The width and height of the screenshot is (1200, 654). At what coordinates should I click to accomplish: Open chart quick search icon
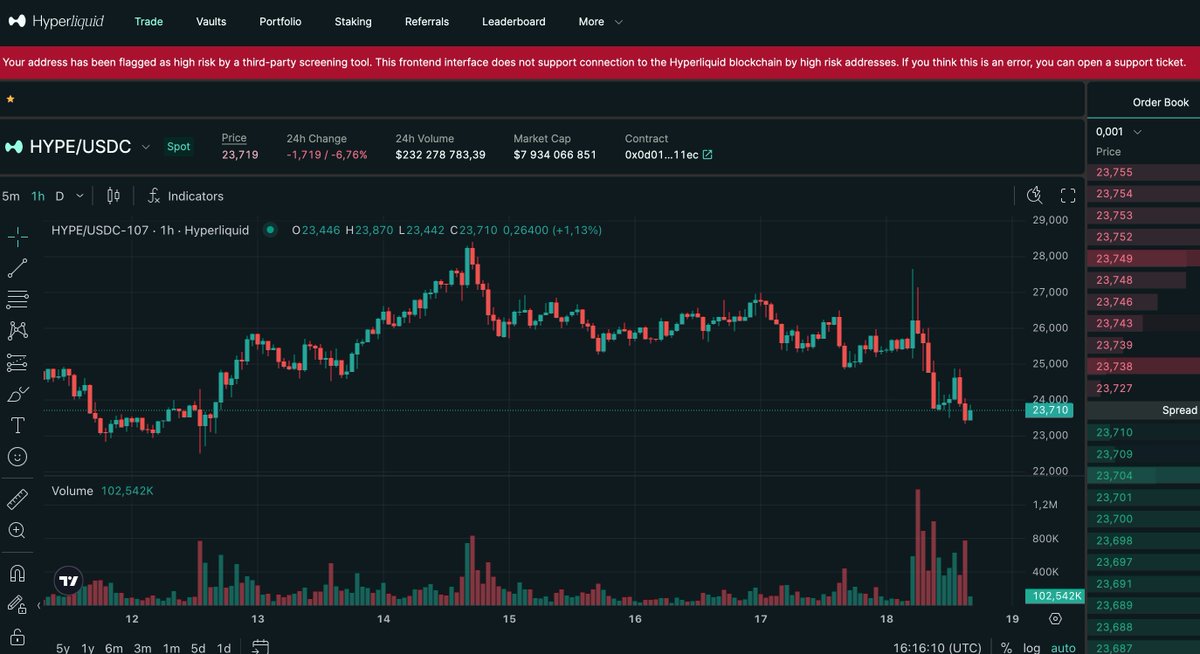pyautogui.click(x=1035, y=195)
